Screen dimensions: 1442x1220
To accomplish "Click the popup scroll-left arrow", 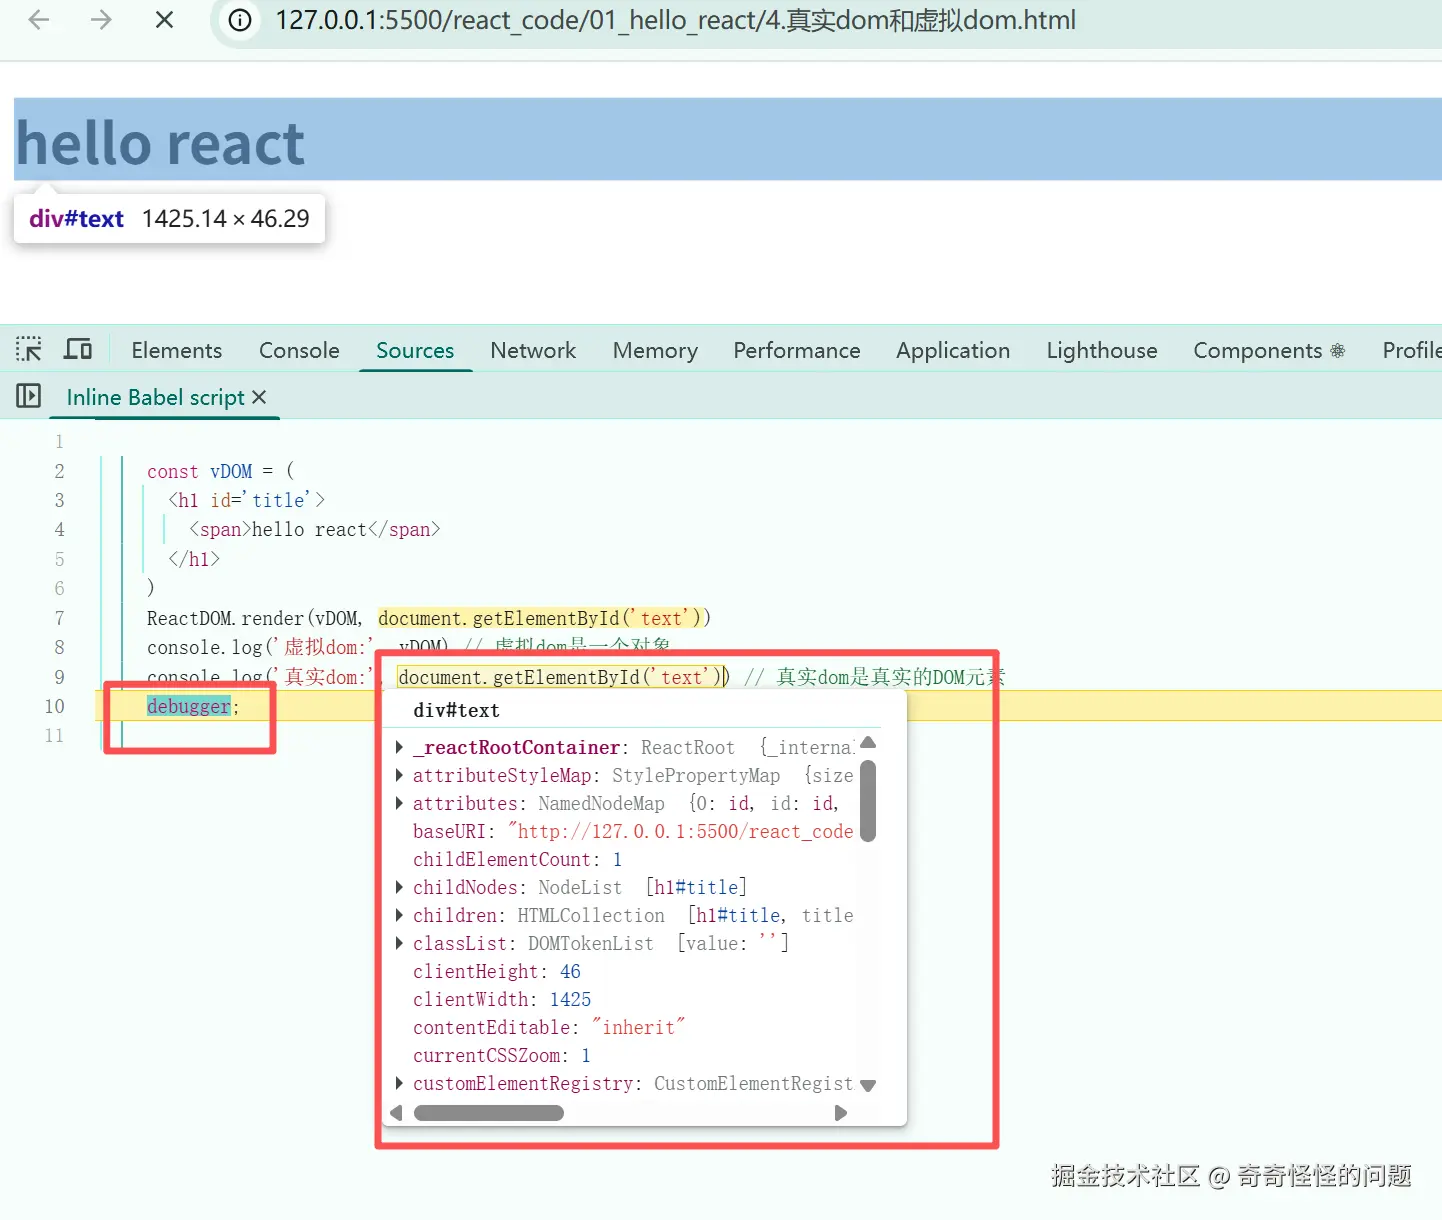I will 396,1113.
